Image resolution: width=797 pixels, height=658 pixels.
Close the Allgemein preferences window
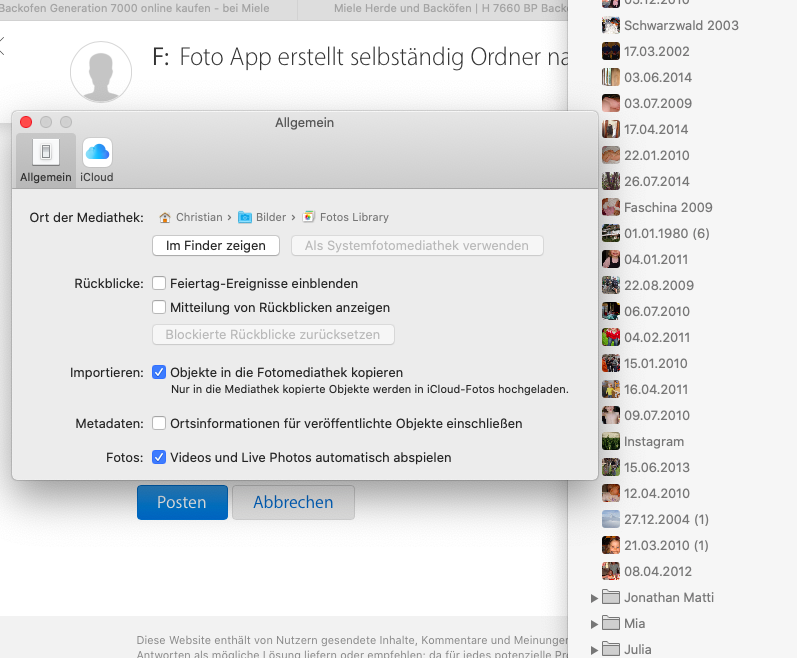point(26,122)
